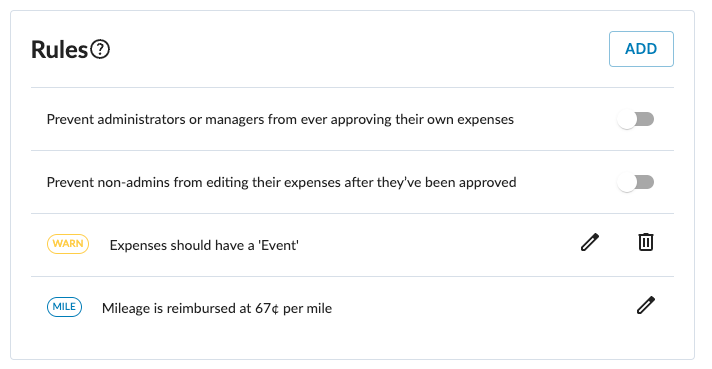
Task: Remove the WARN rule about Event
Action: pos(646,242)
